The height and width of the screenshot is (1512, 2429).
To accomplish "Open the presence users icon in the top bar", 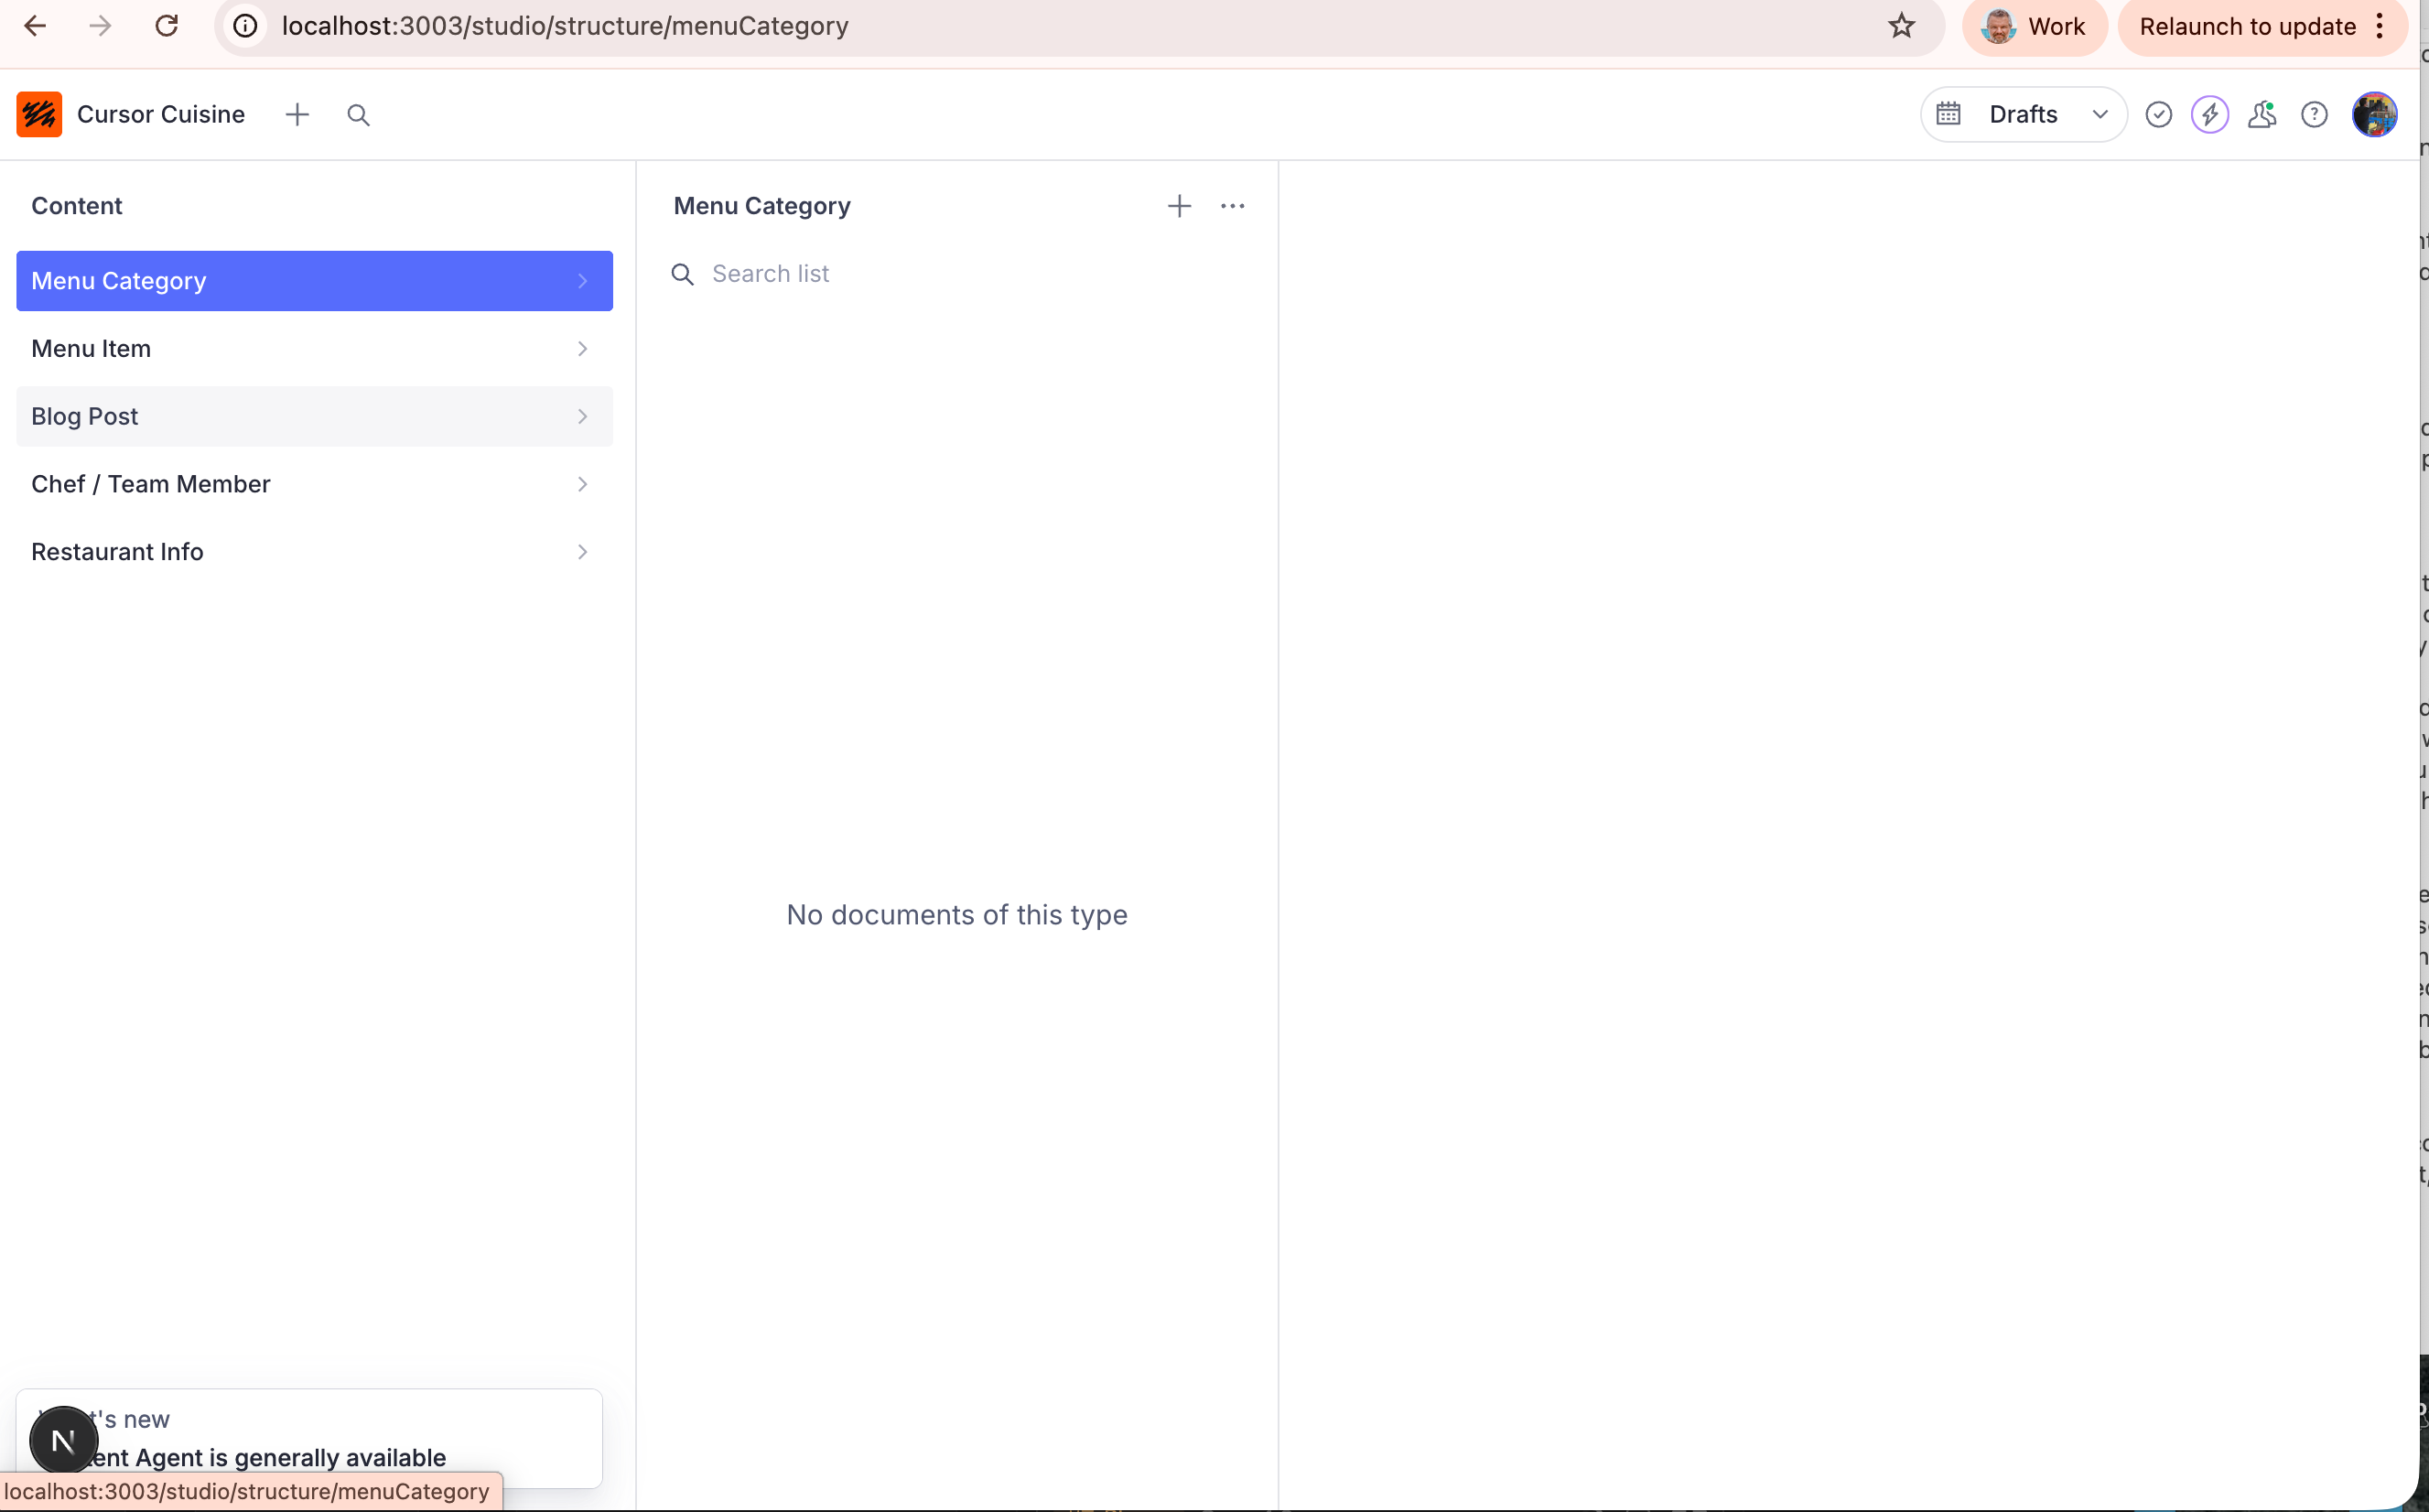I will [2261, 114].
